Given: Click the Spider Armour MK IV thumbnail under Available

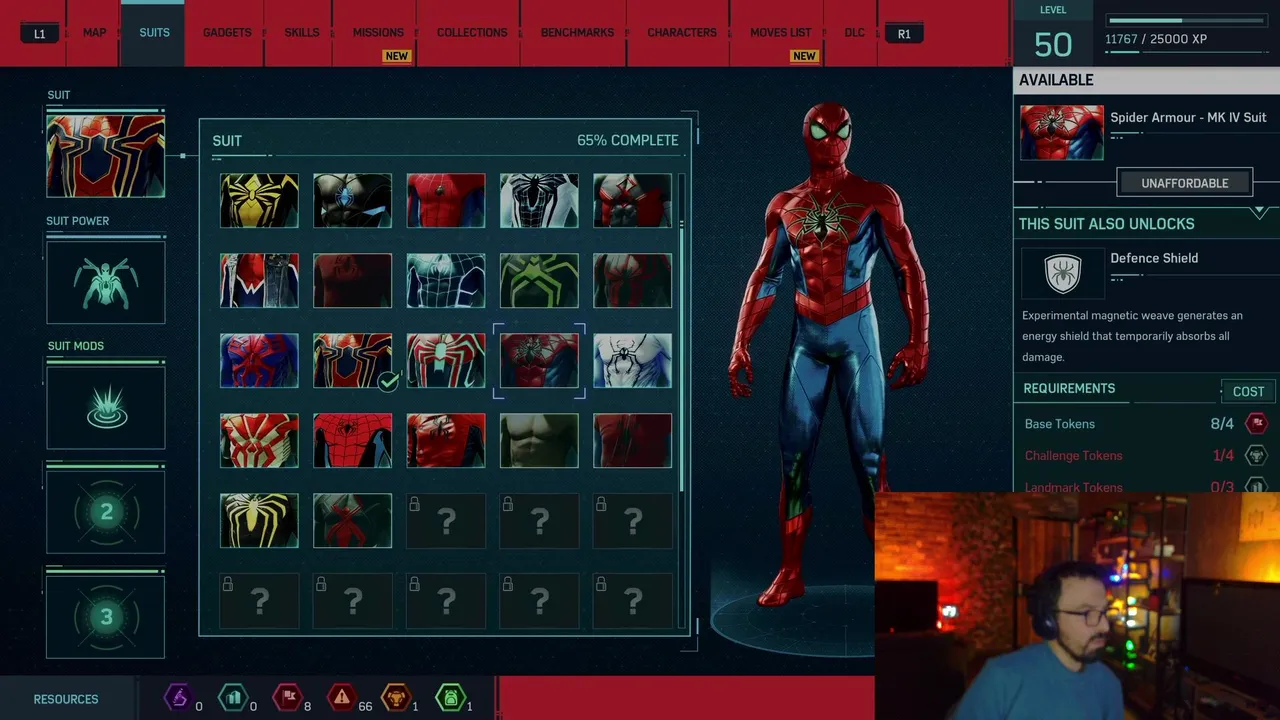Looking at the screenshot, I should tap(1062, 132).
